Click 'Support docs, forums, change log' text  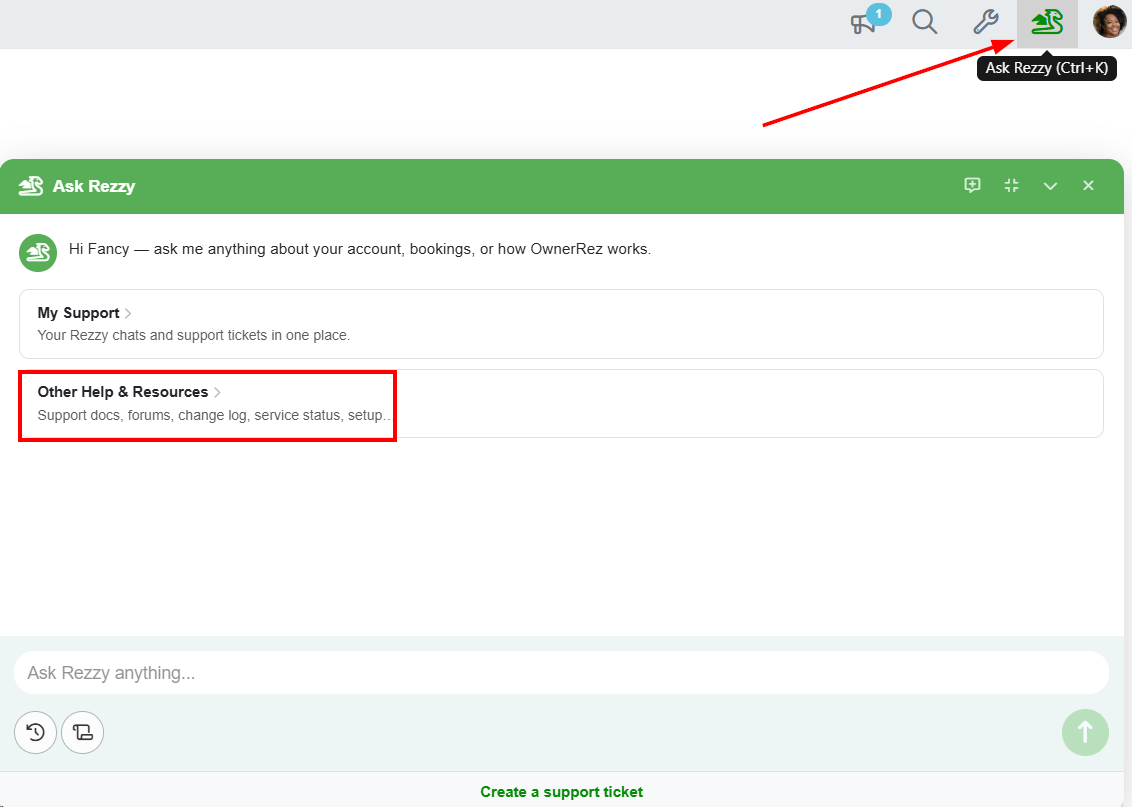(x=214, y=415)
